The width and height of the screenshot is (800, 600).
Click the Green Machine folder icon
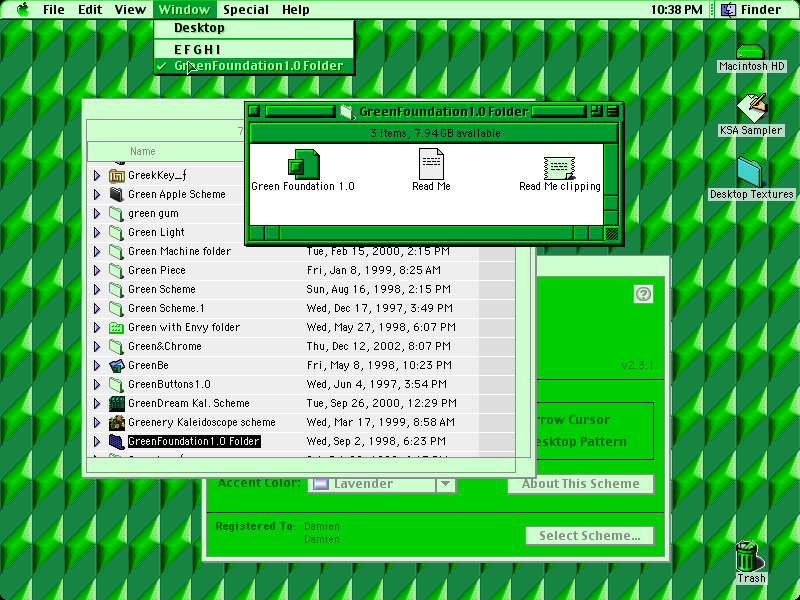pos(117,252)
